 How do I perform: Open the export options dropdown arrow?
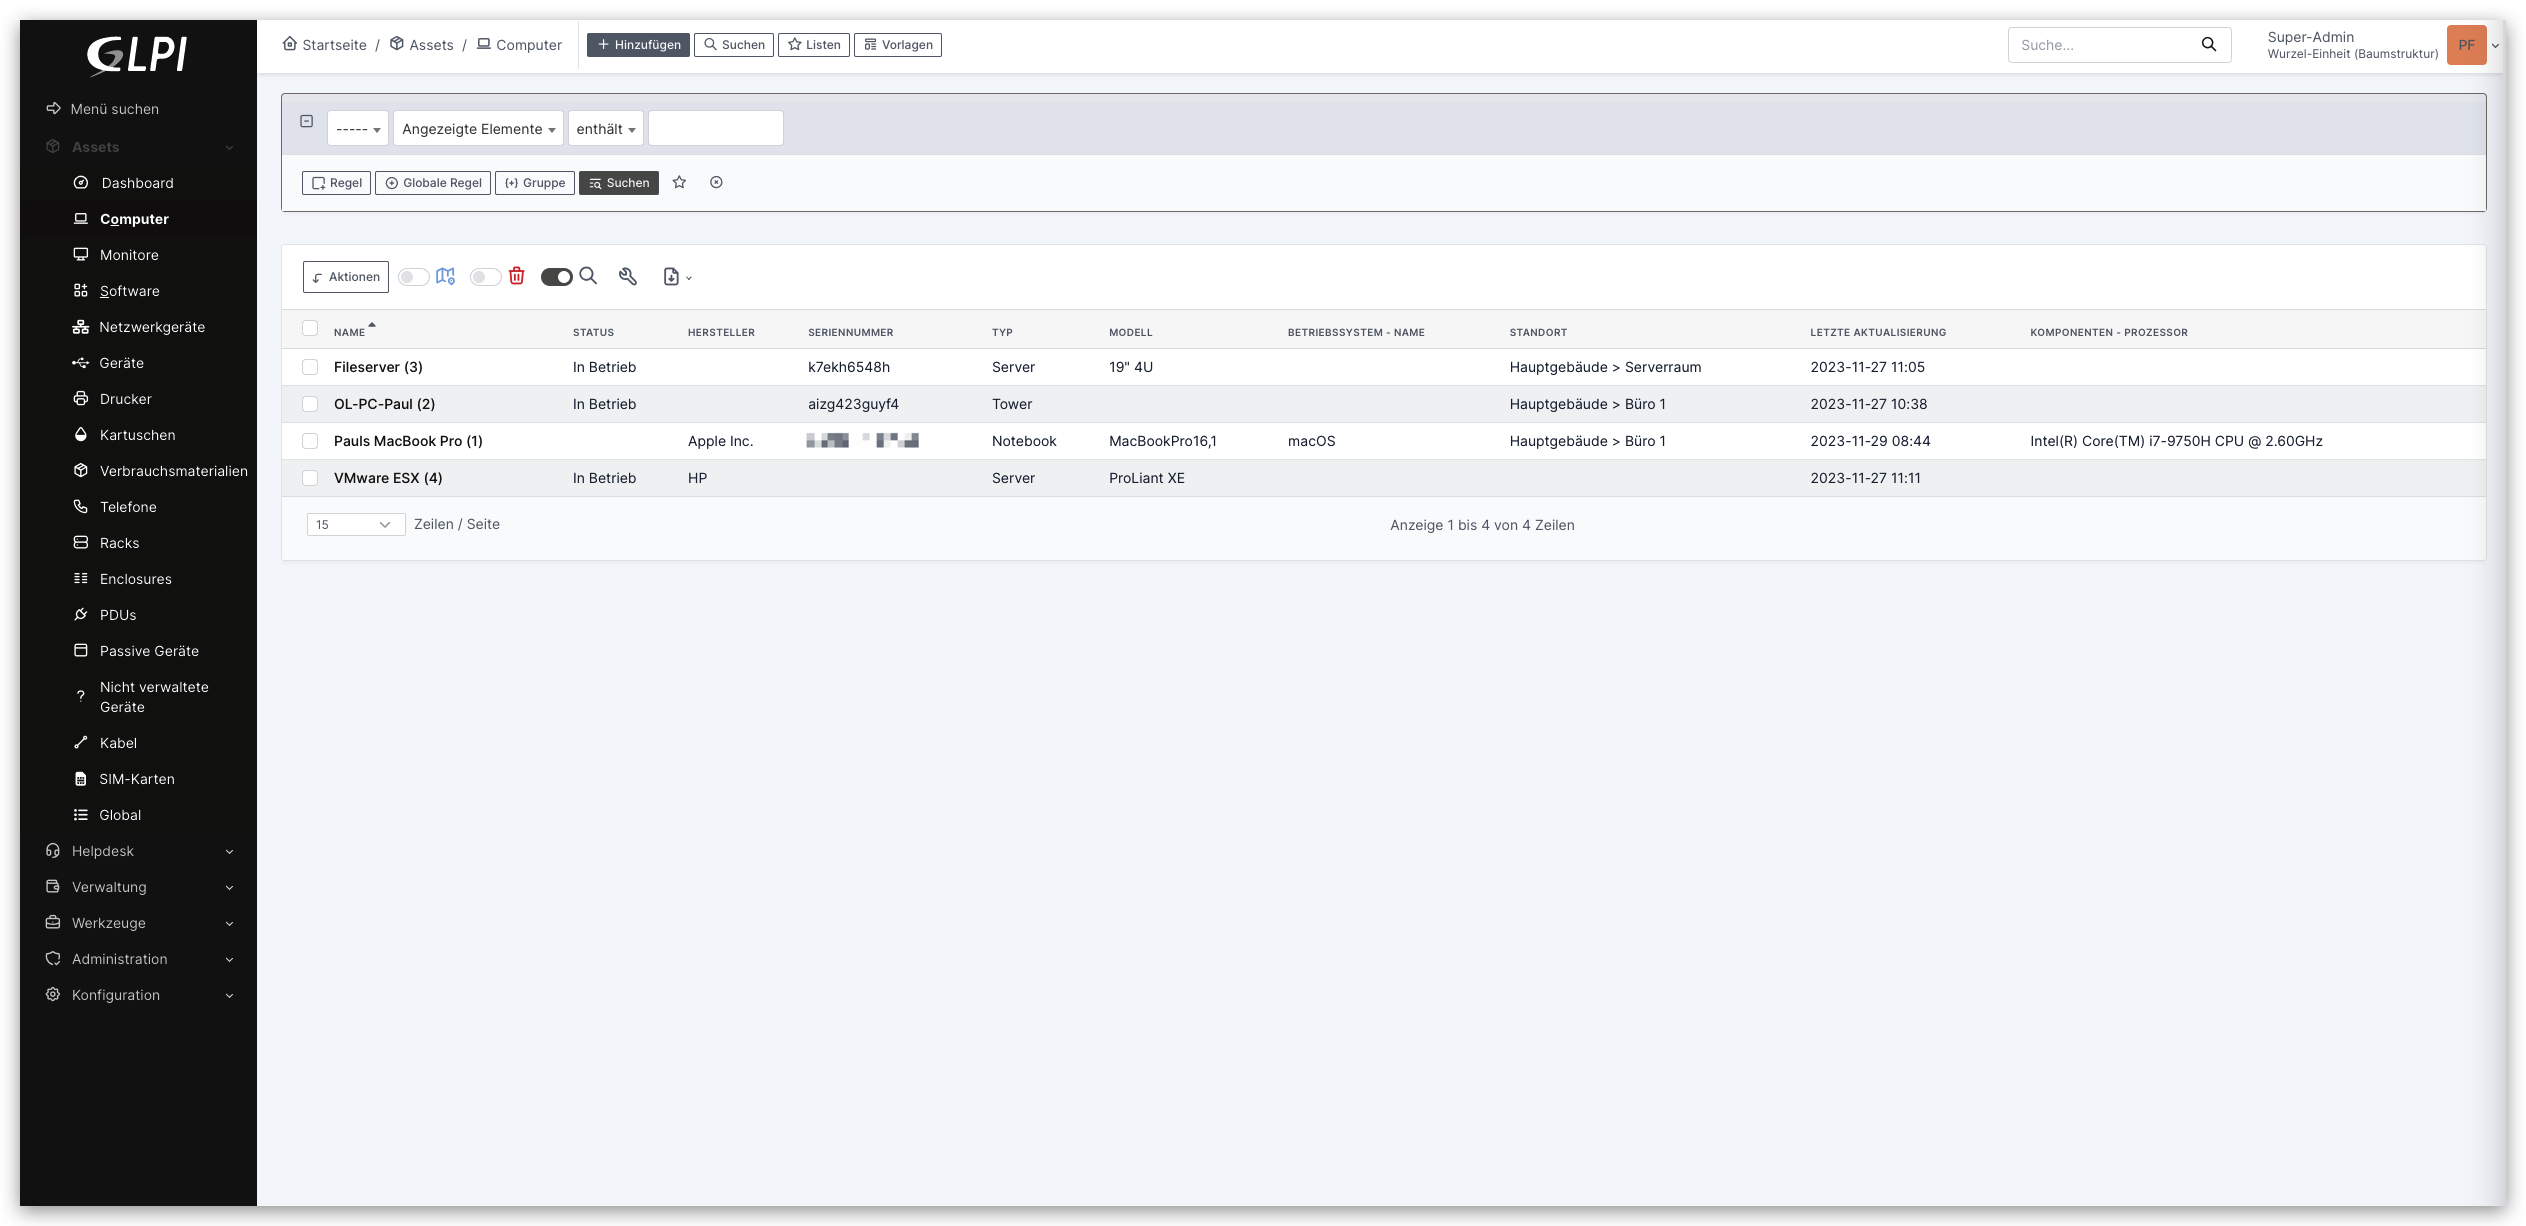[689, 278]
